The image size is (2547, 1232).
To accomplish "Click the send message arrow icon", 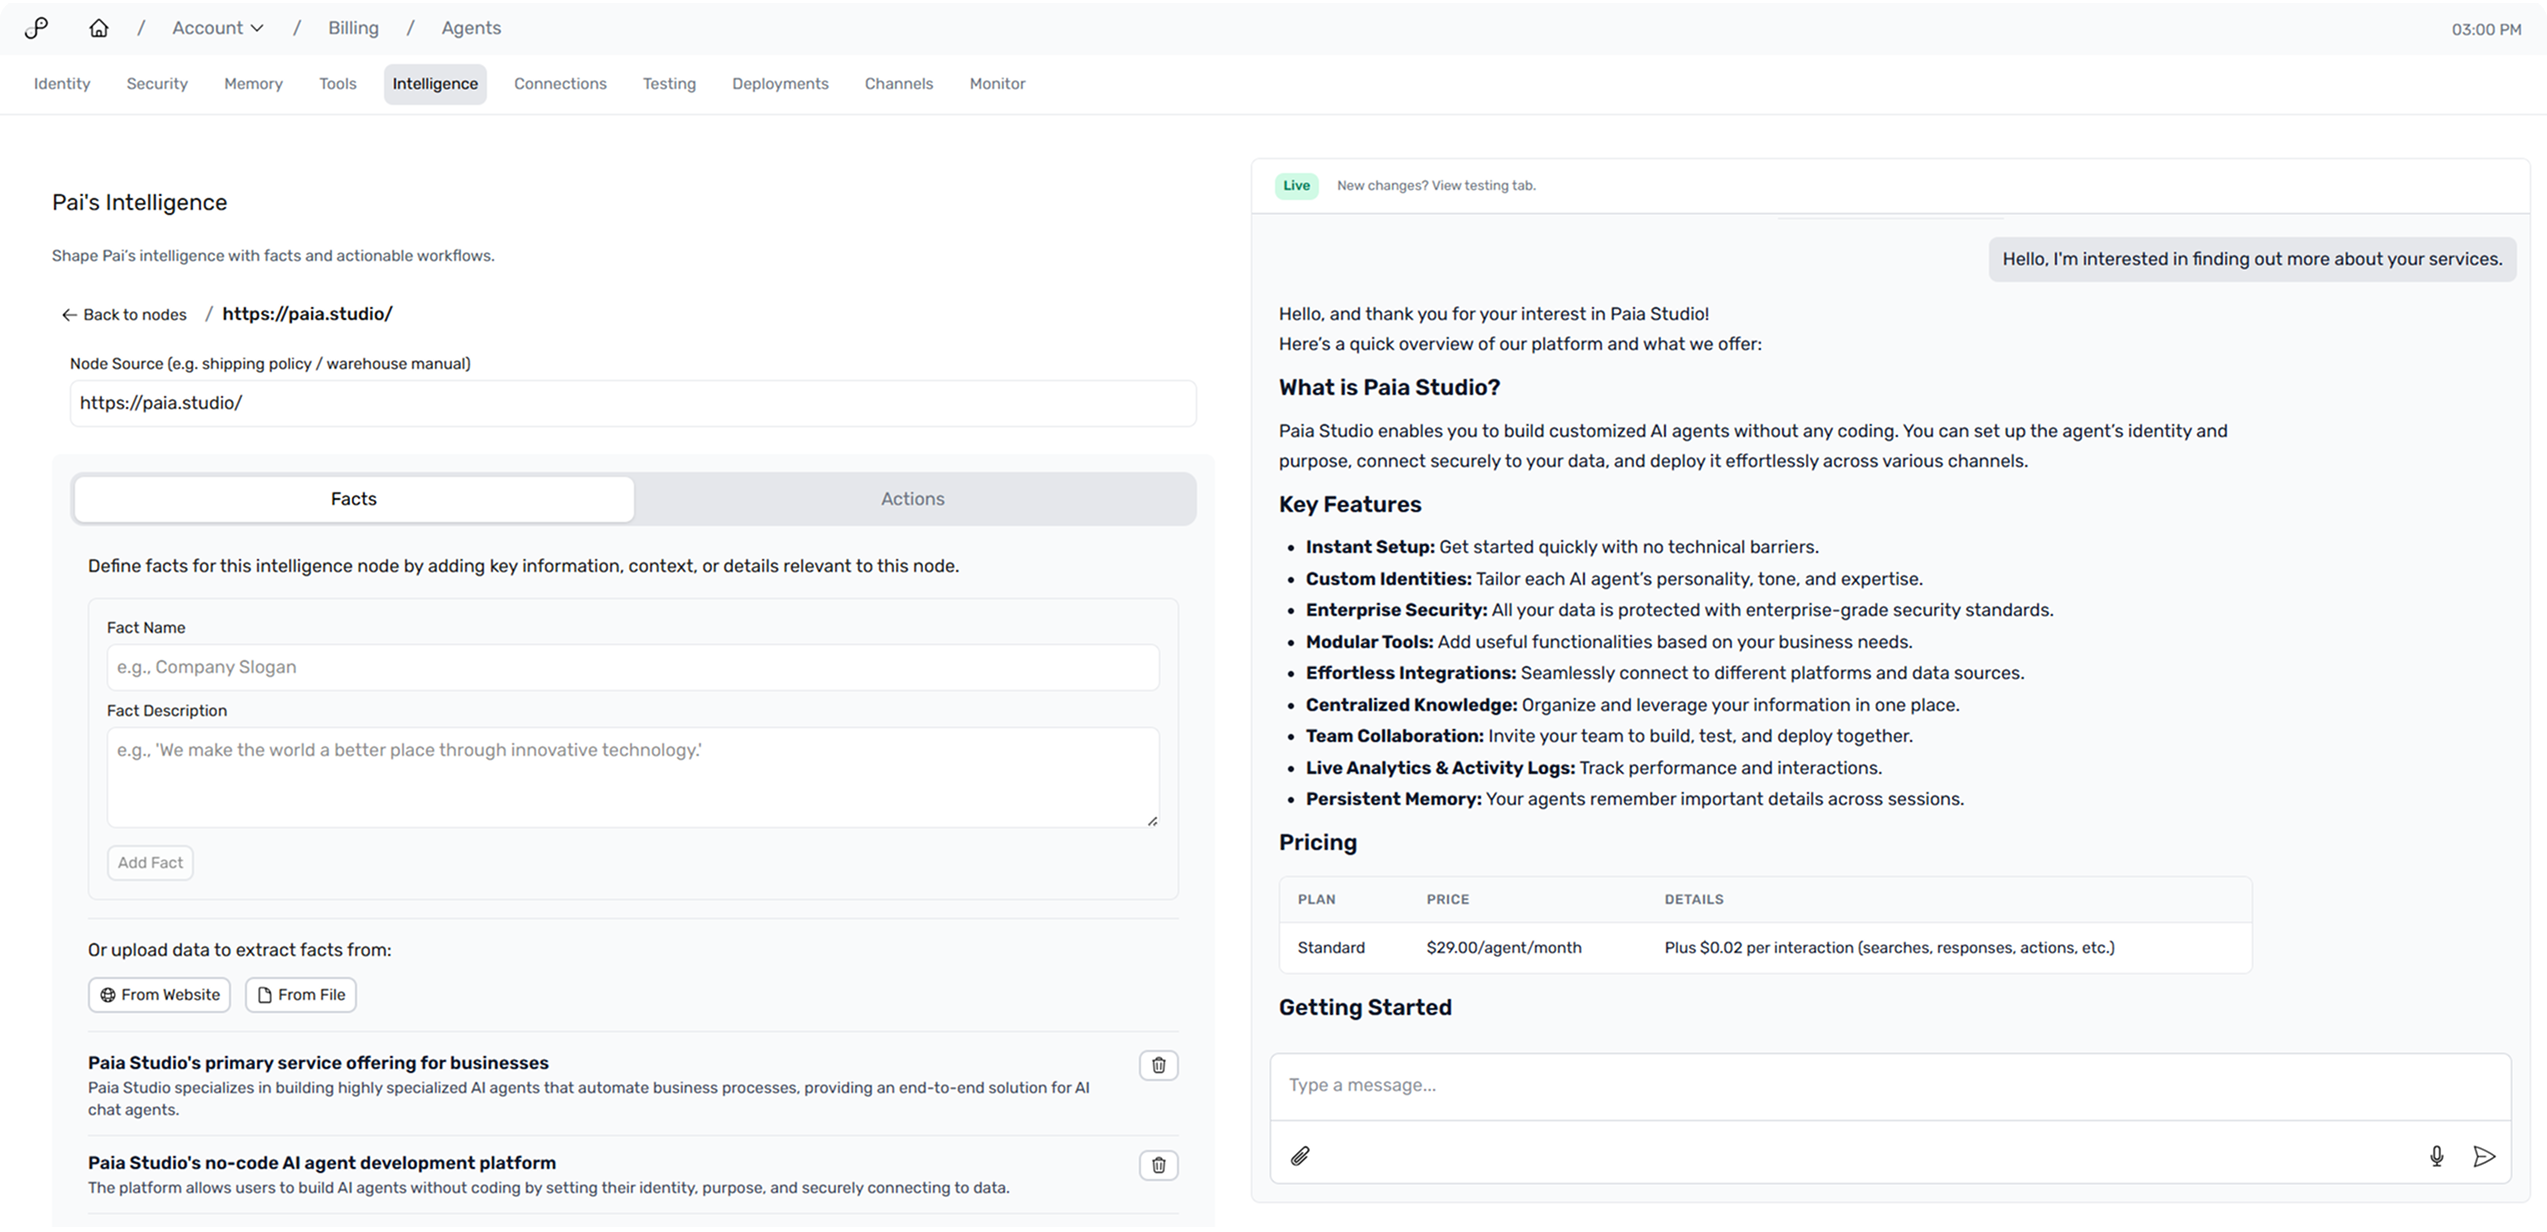I will click(x=2484, y=1157).
